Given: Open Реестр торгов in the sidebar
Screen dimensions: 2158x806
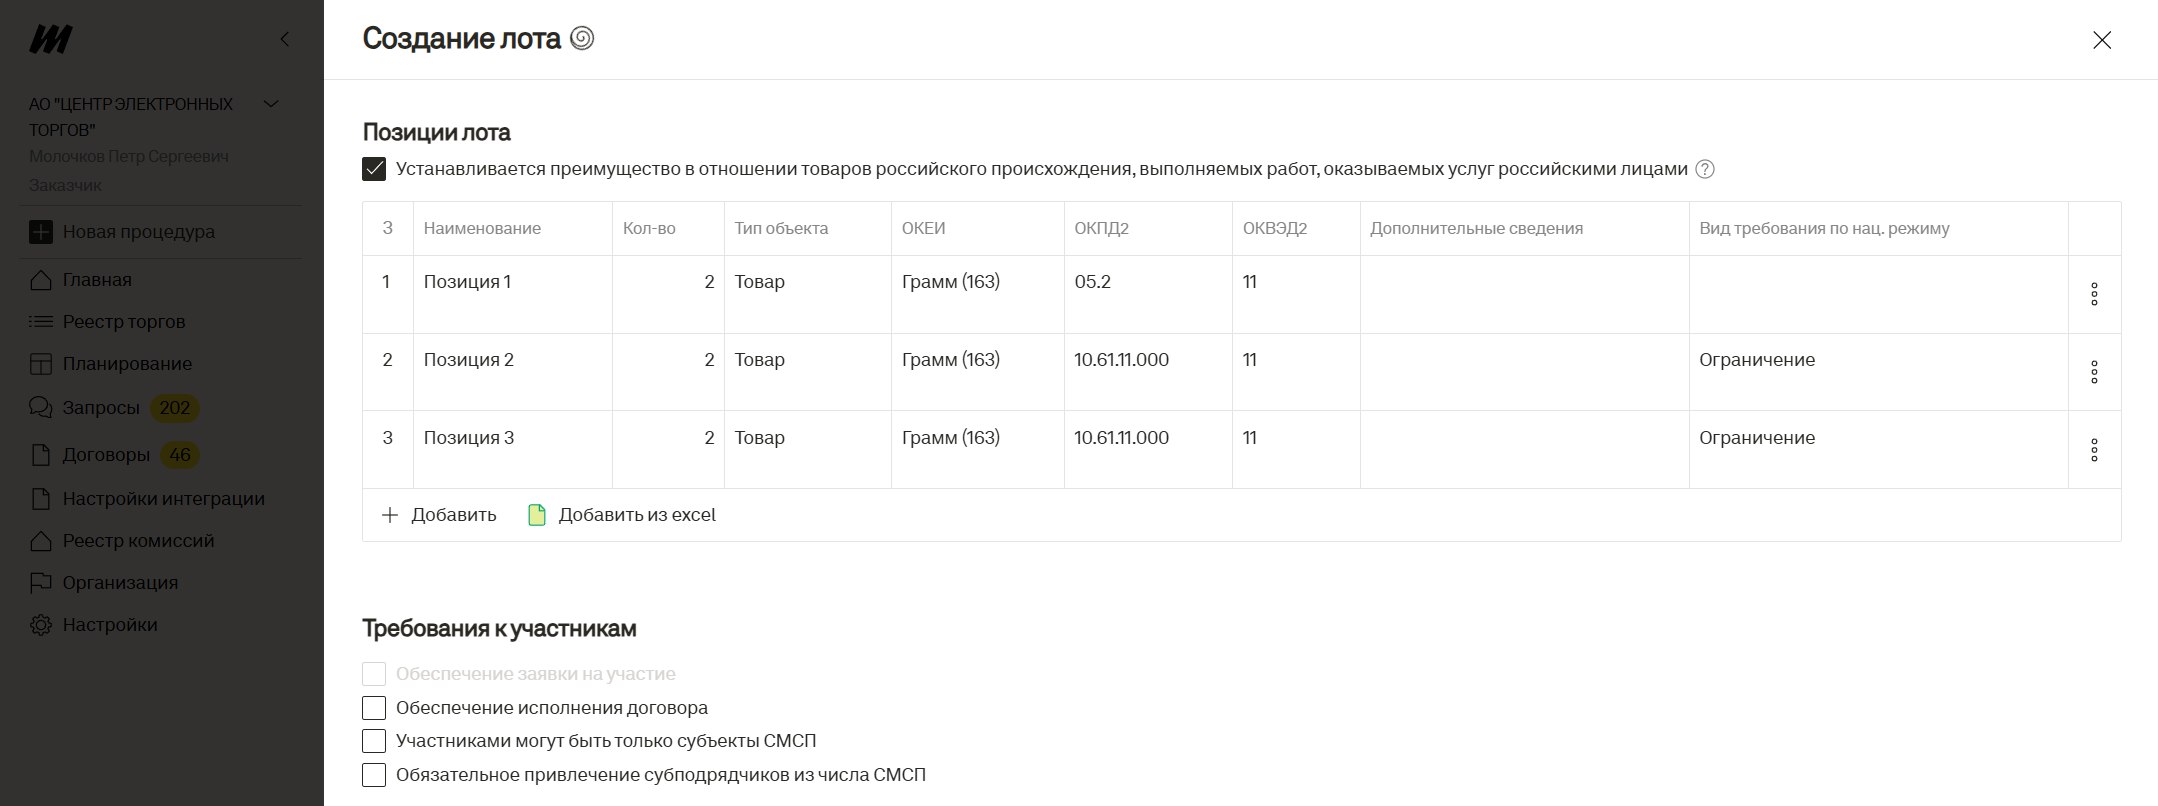Looking at the screenshot, I should pyautogui.click(x=123, y=322).
